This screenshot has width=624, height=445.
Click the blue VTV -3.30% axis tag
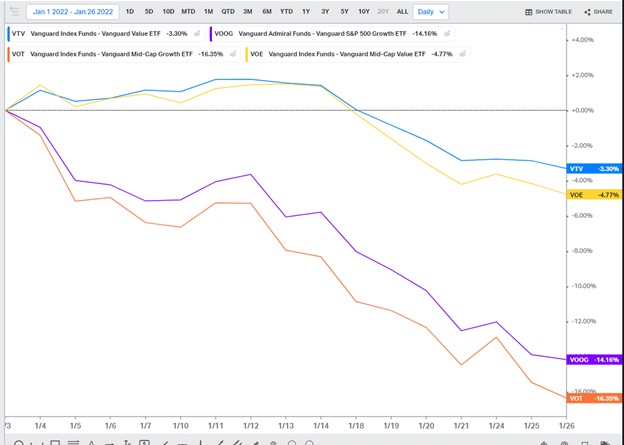pos(595,169)
